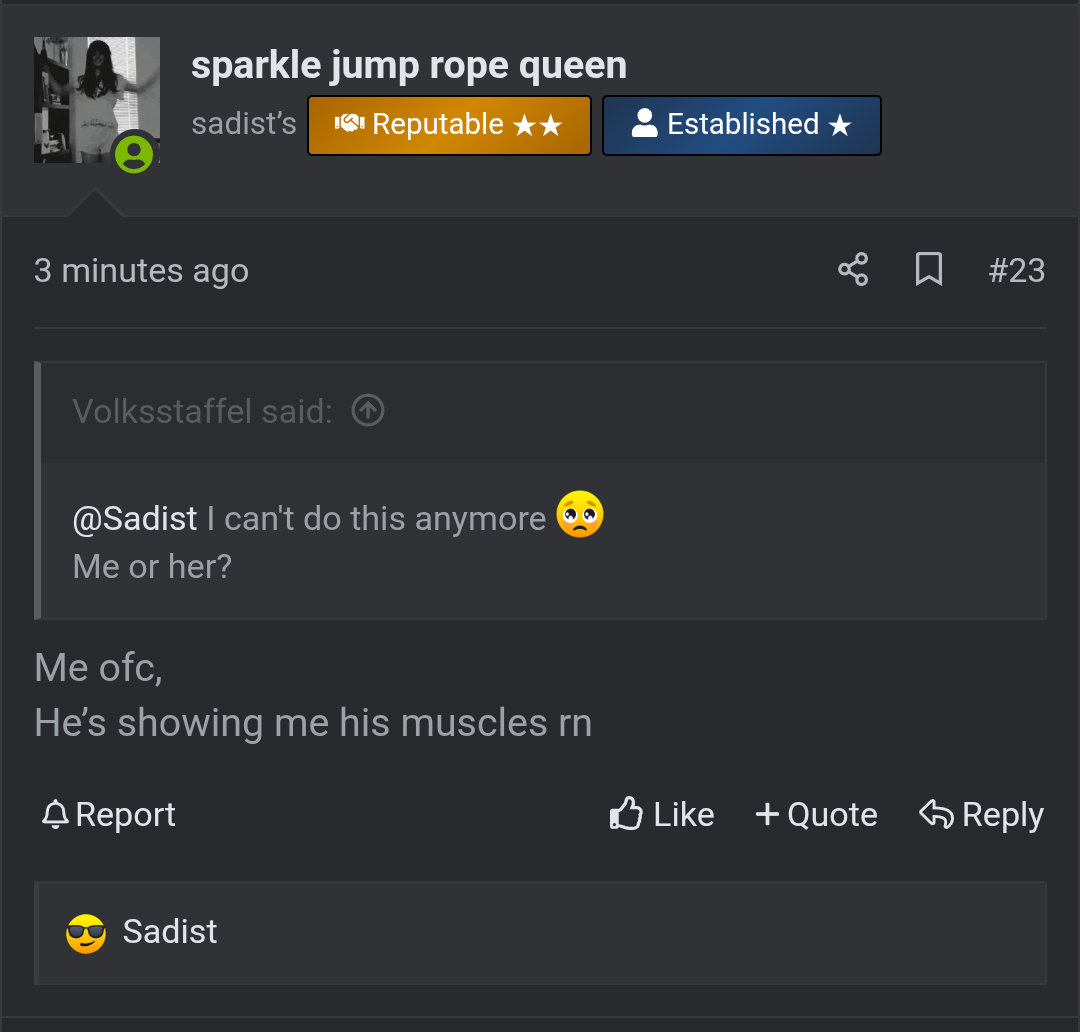Screen dimensions: 1080x1032
Task: Click the "3 minutes ago" timestamp
Action: click(x=141, y=271)
